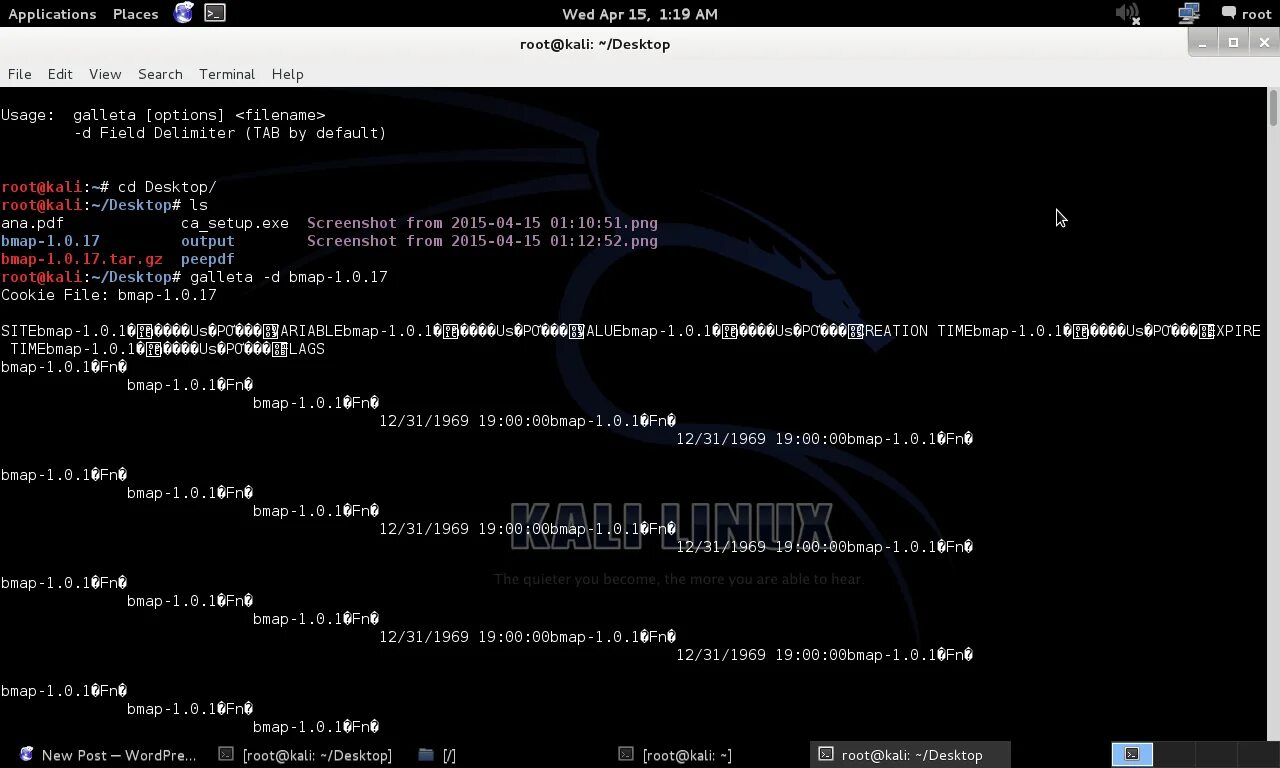Screen dimensions: 1280x768
Task: Launch the Iceweasel web browser icon
Action: click(184, 13)
